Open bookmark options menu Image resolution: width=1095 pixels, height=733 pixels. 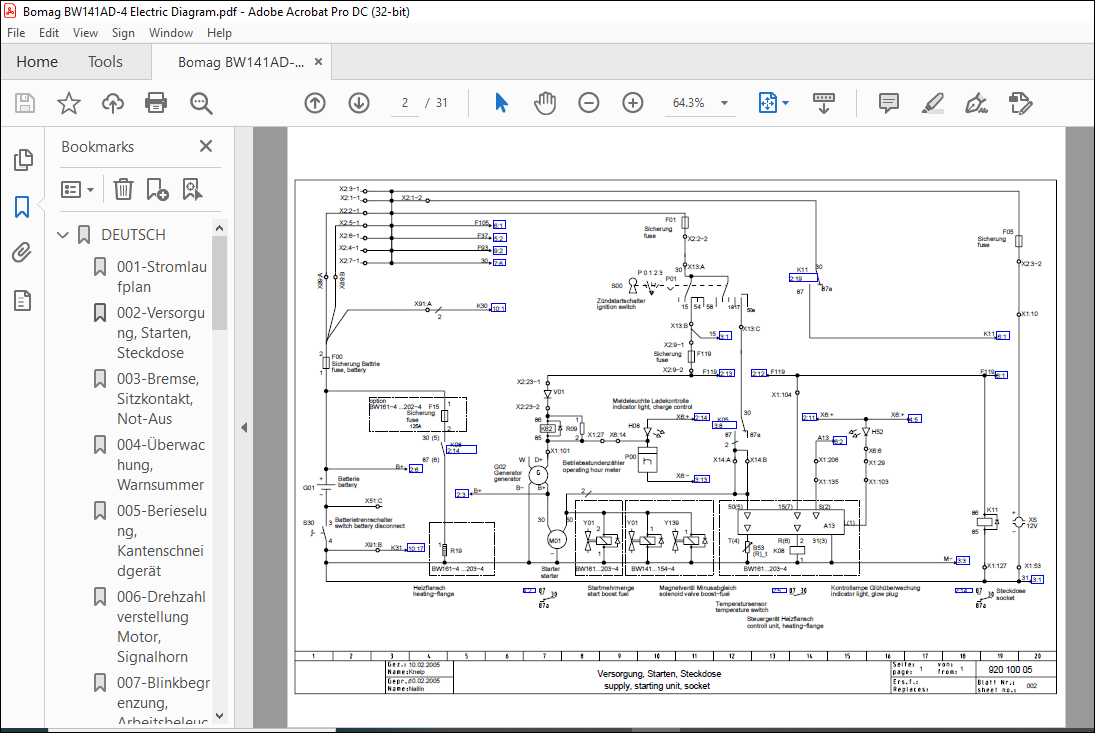point(78,189)
